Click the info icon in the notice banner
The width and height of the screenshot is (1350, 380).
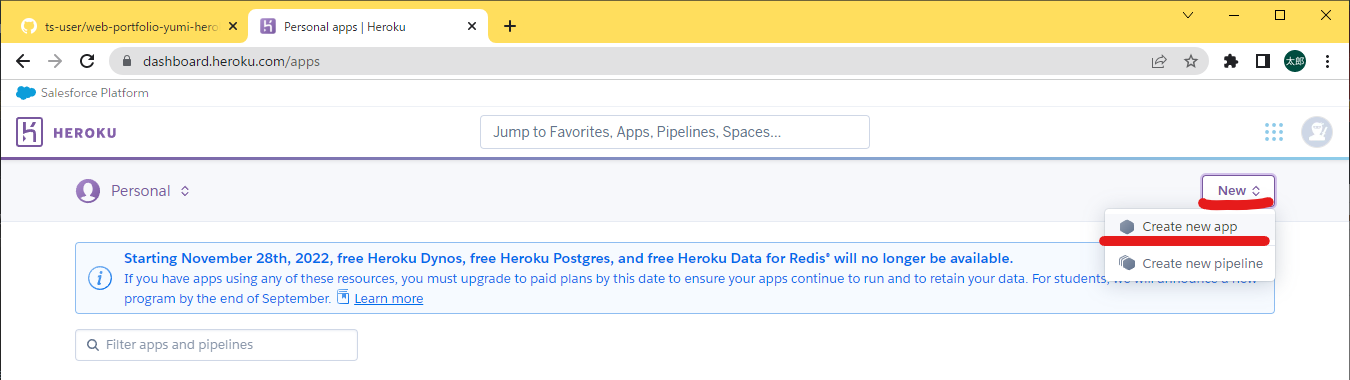click(x=100, y=278)
